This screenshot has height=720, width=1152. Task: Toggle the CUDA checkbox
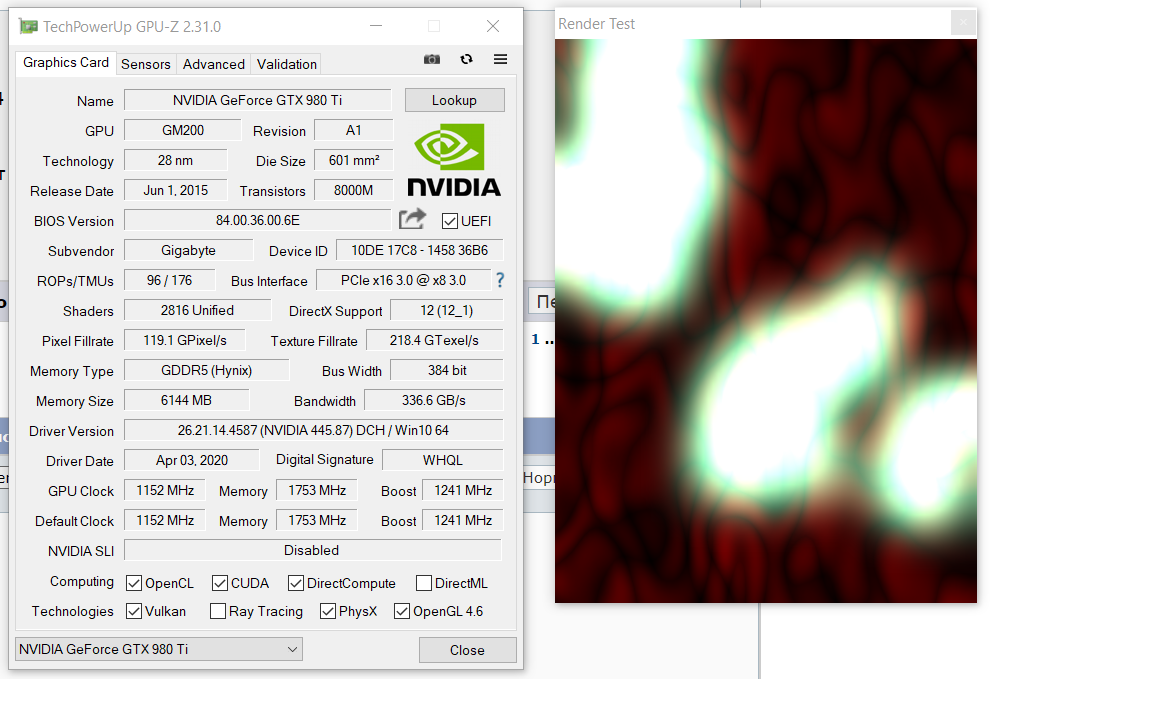(x=220, y=583)
